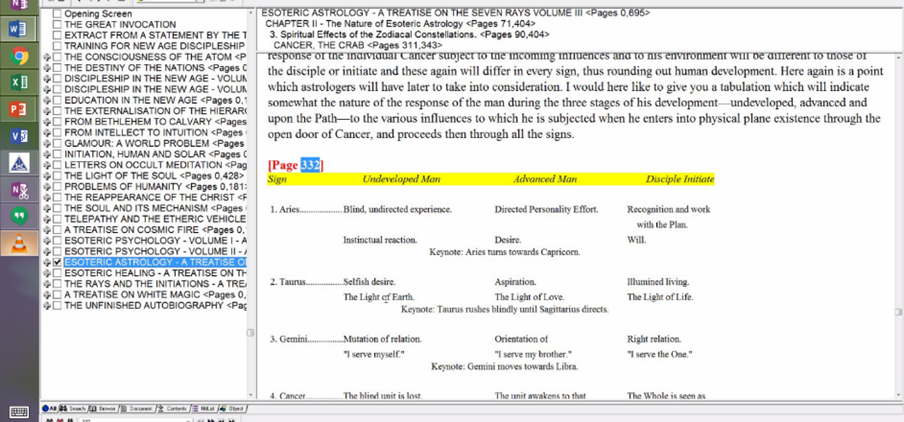
Task: Tick THE GREAT INVOCATION checkbox
Action: [57, 24]
